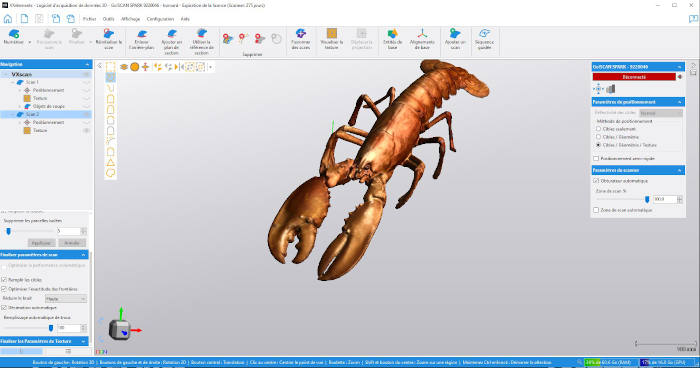700x368 pixels.
Task: Collapse the Scan 1 tree node
Action: coord(12,83)
